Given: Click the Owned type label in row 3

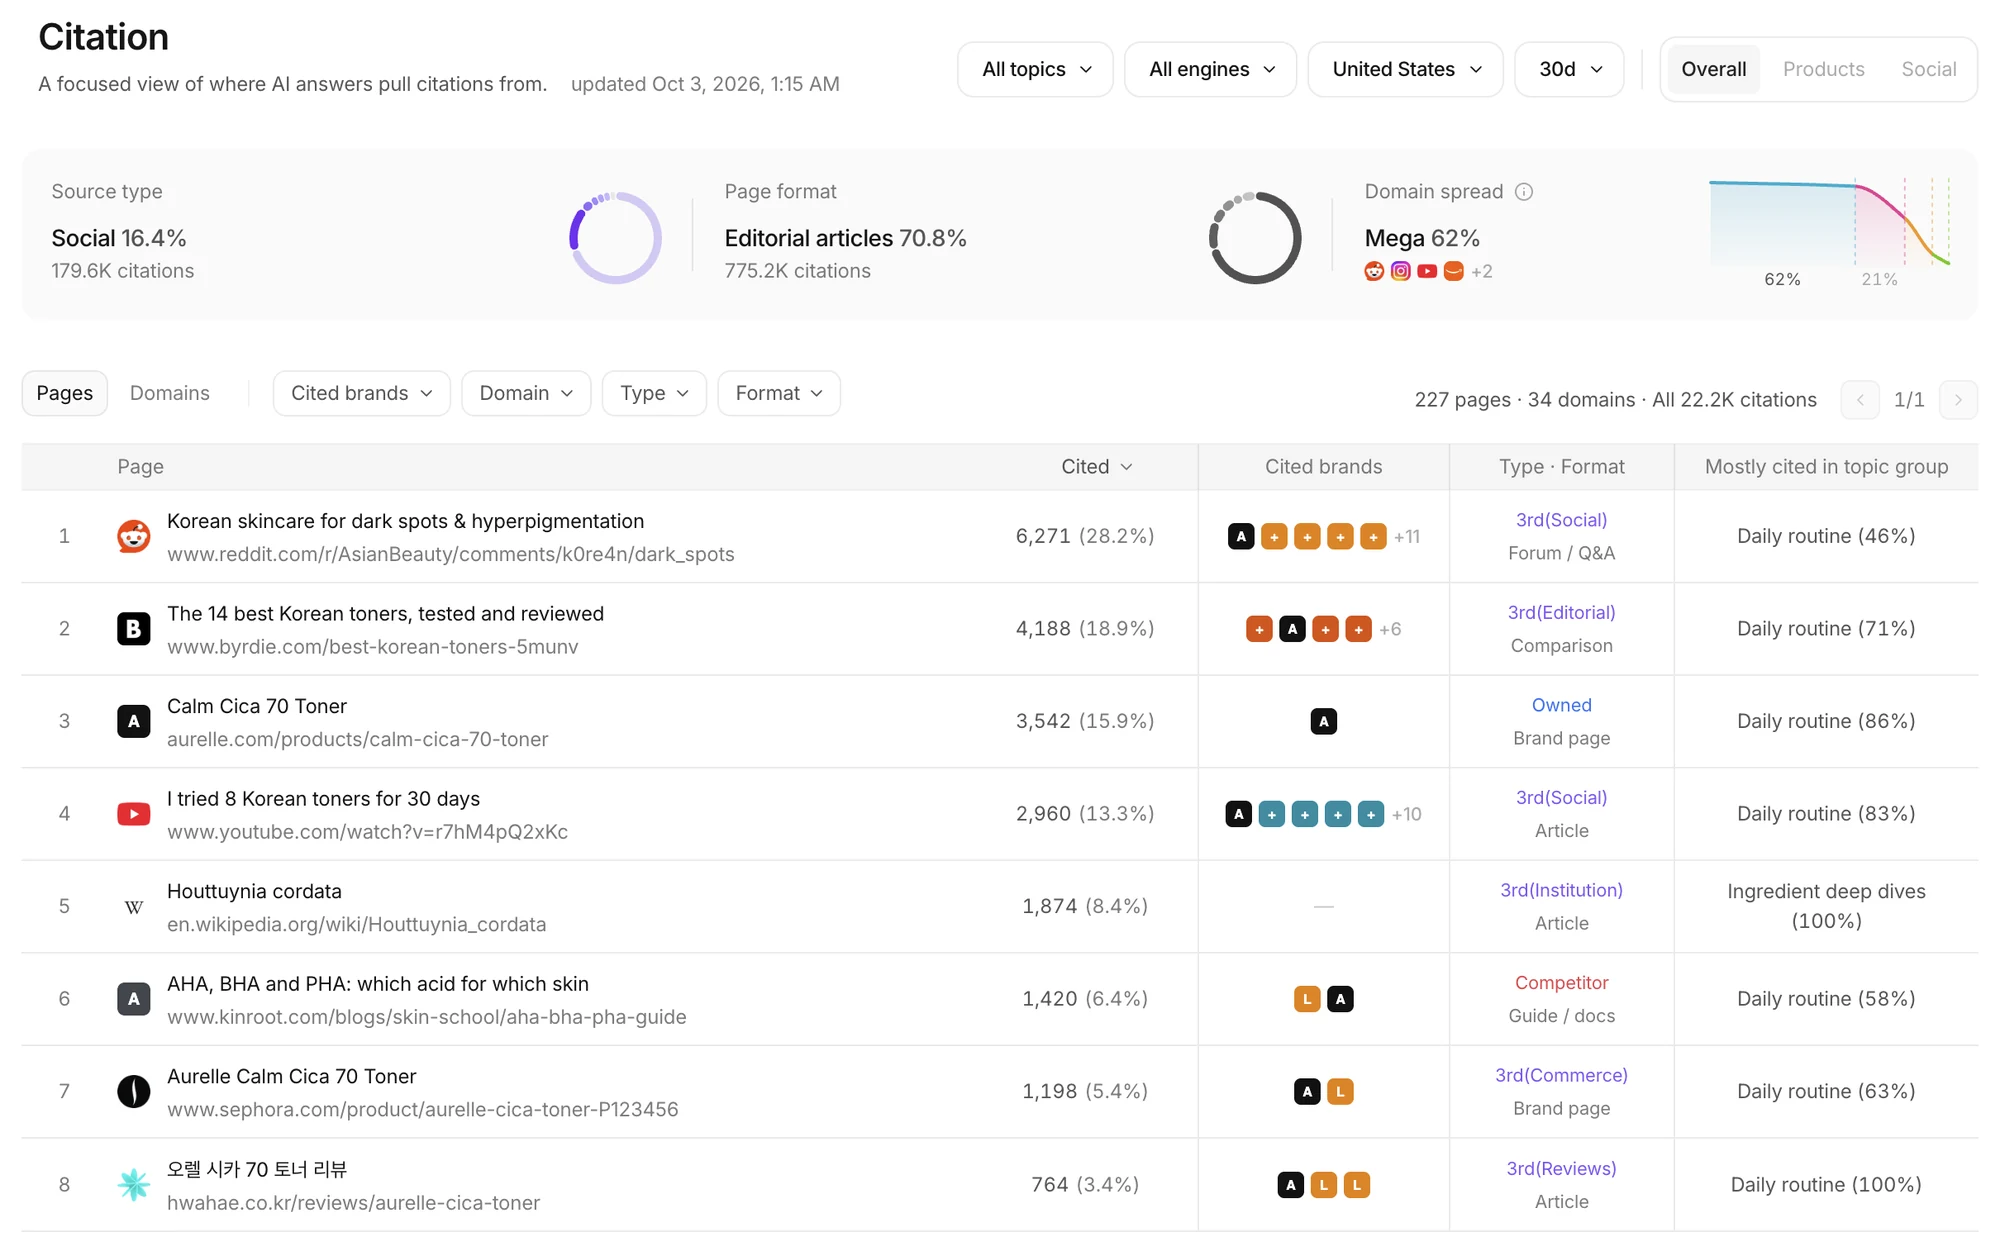Looking at the screenshot, I should pyautogui.click(x=1561, y=705).
